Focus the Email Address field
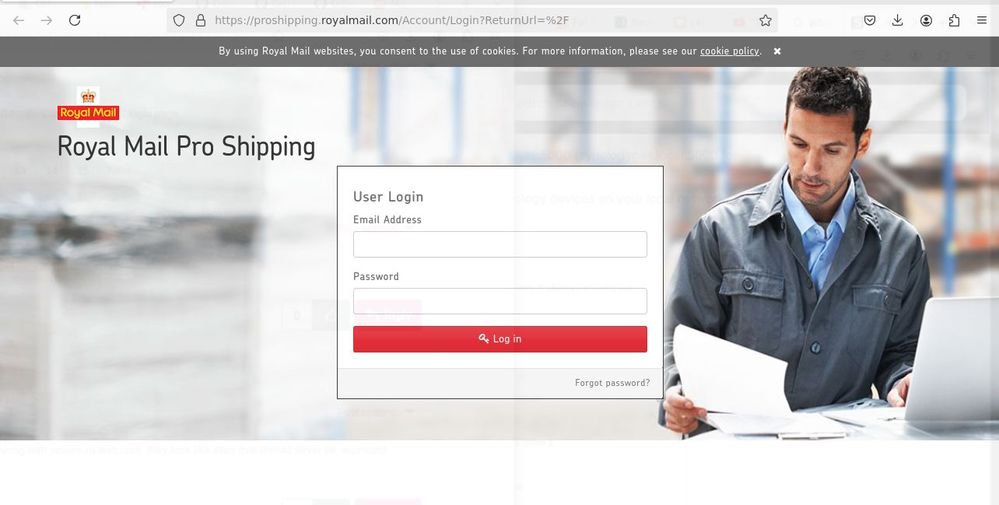999x505 pixels. click(500, 245)
